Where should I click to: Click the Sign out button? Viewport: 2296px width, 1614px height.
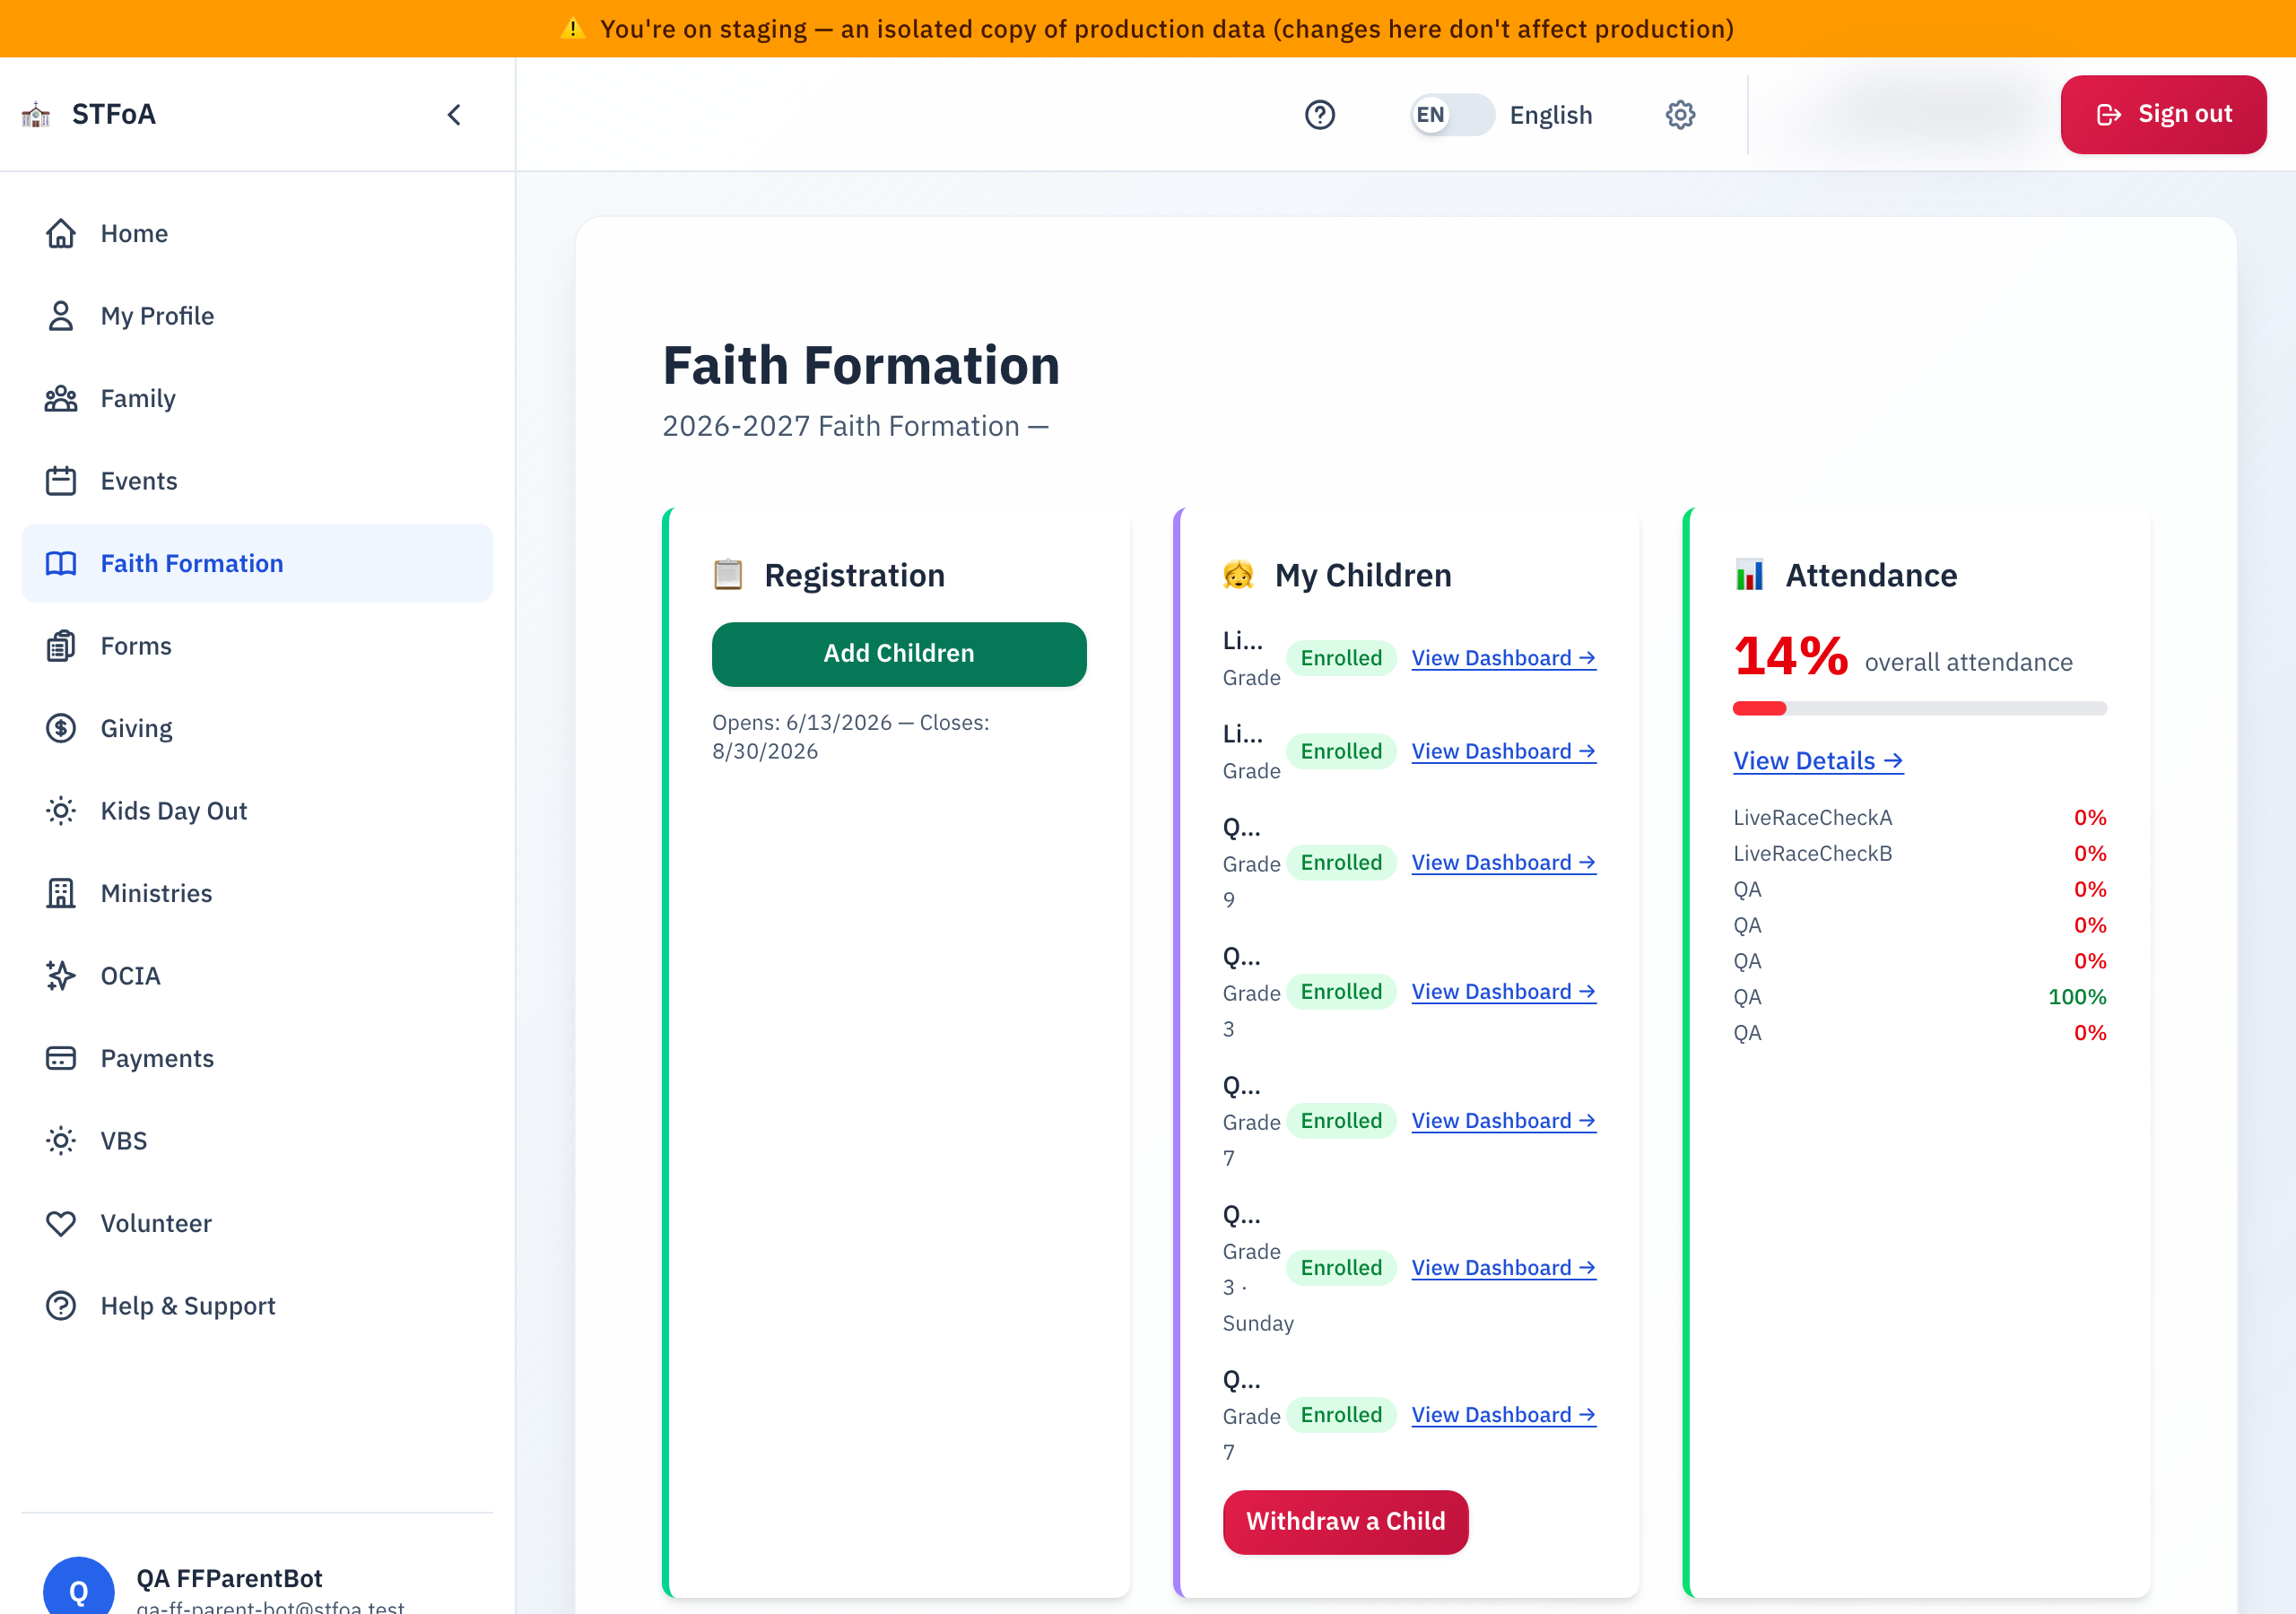click(x=2163, y=115)
